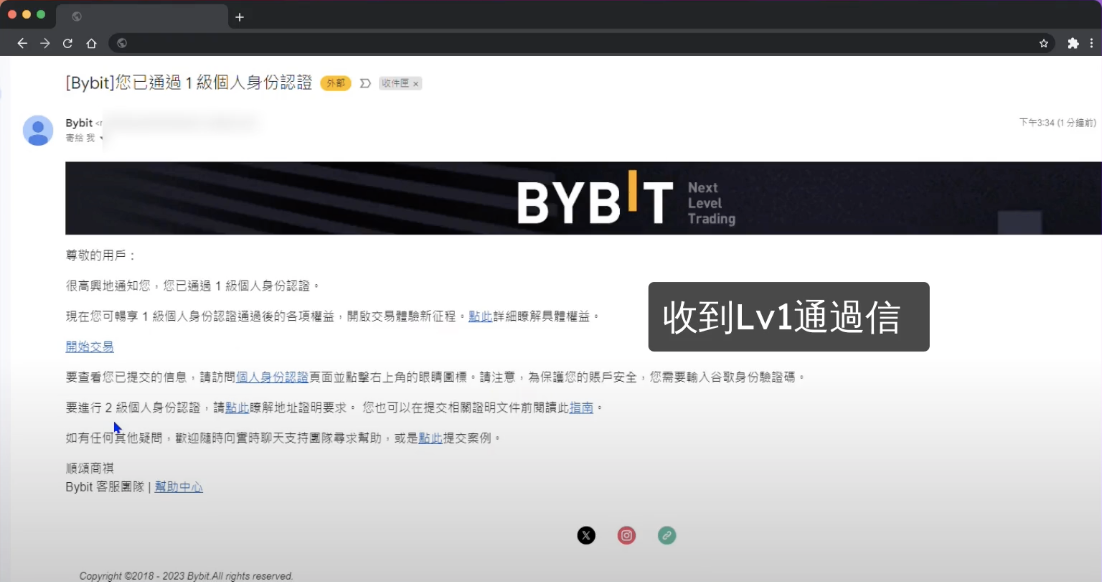The image size is (1102, 582).
Task: Open a new browser tab
Action: (240, 17)
